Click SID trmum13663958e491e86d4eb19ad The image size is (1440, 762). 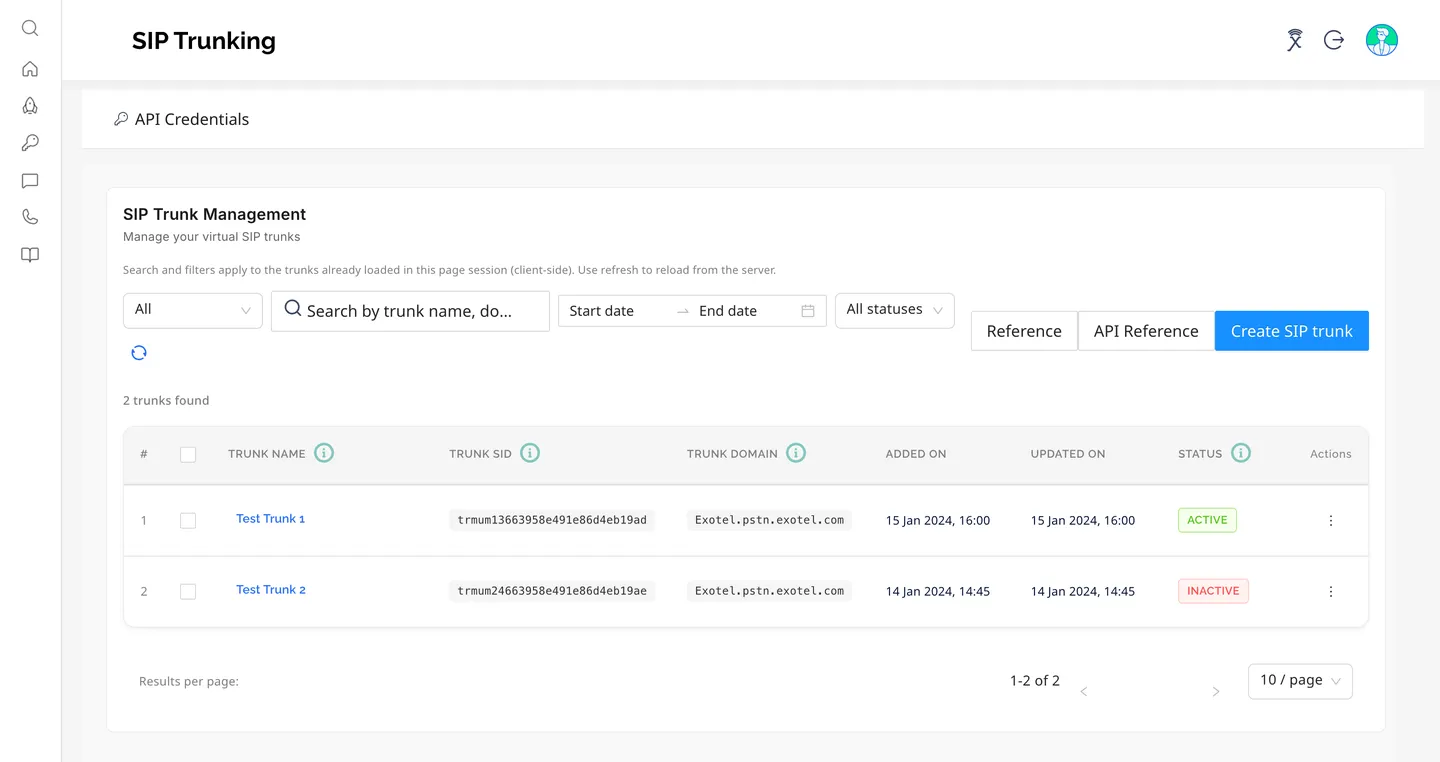(x=552, y=520)
